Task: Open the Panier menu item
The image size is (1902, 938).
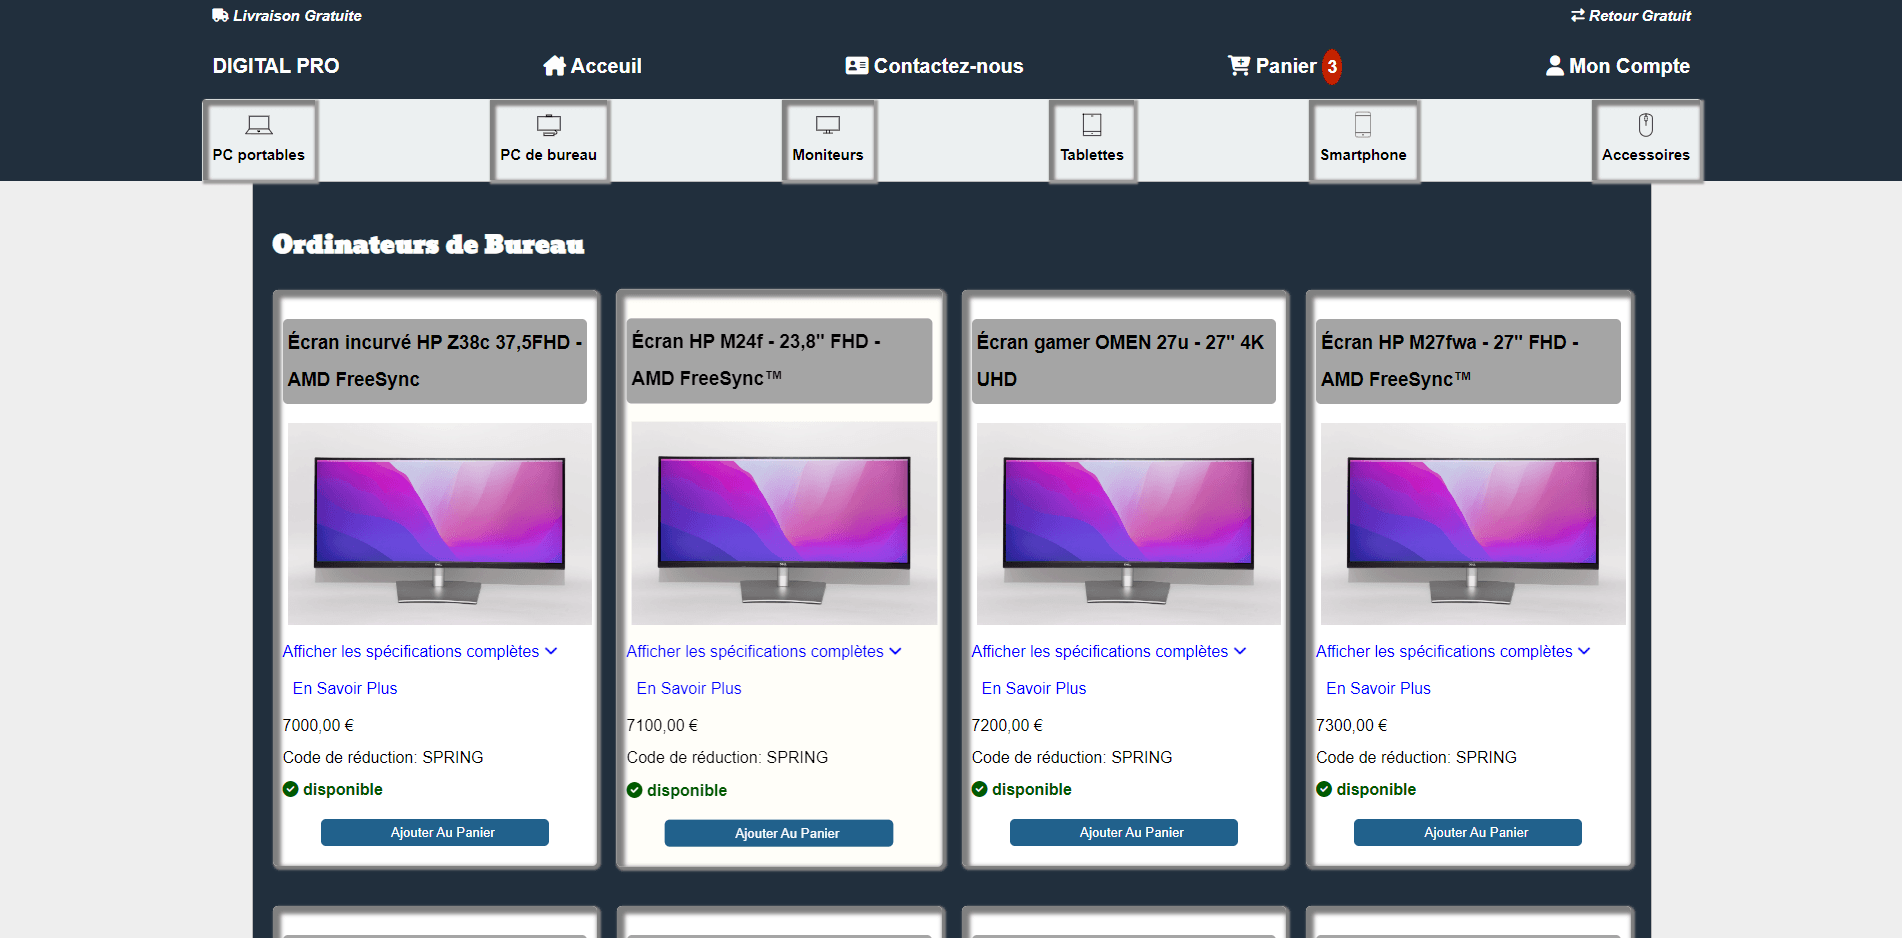Action: tap(1273, 66)
